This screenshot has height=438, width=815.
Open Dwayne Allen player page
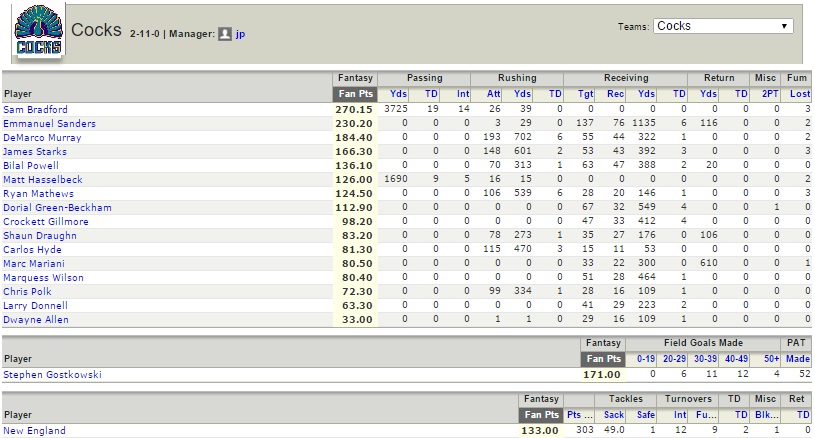point(36,320)
